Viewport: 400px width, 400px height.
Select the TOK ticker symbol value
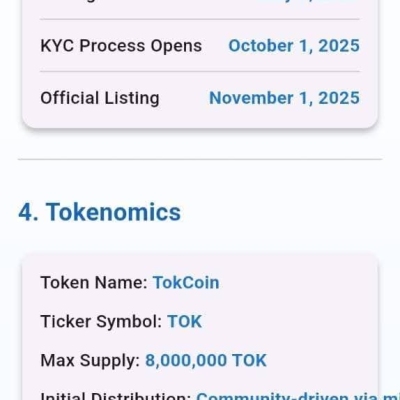pyautogui.click(x=184, y=322)
